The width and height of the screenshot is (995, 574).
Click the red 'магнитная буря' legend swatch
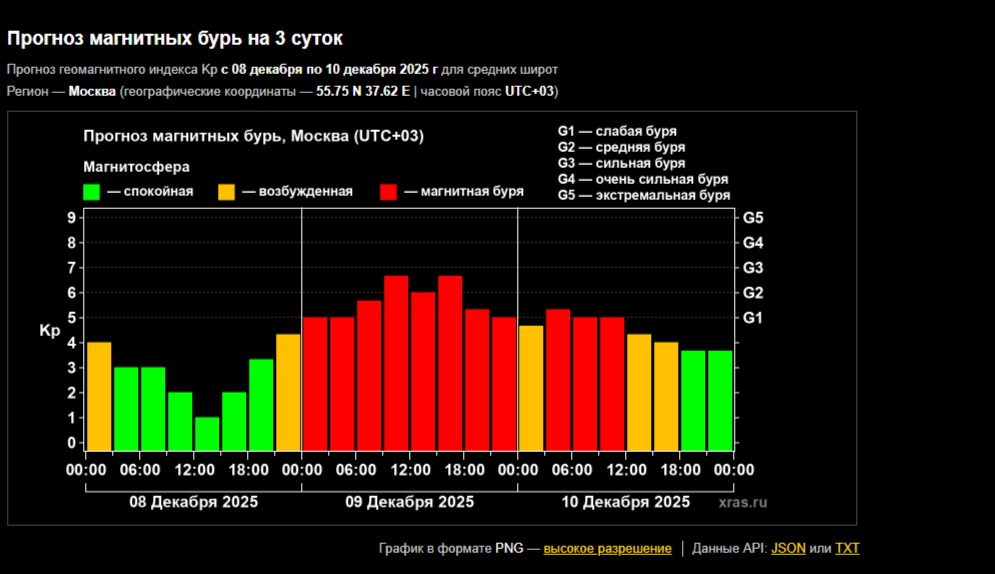(x=388, y=192)
